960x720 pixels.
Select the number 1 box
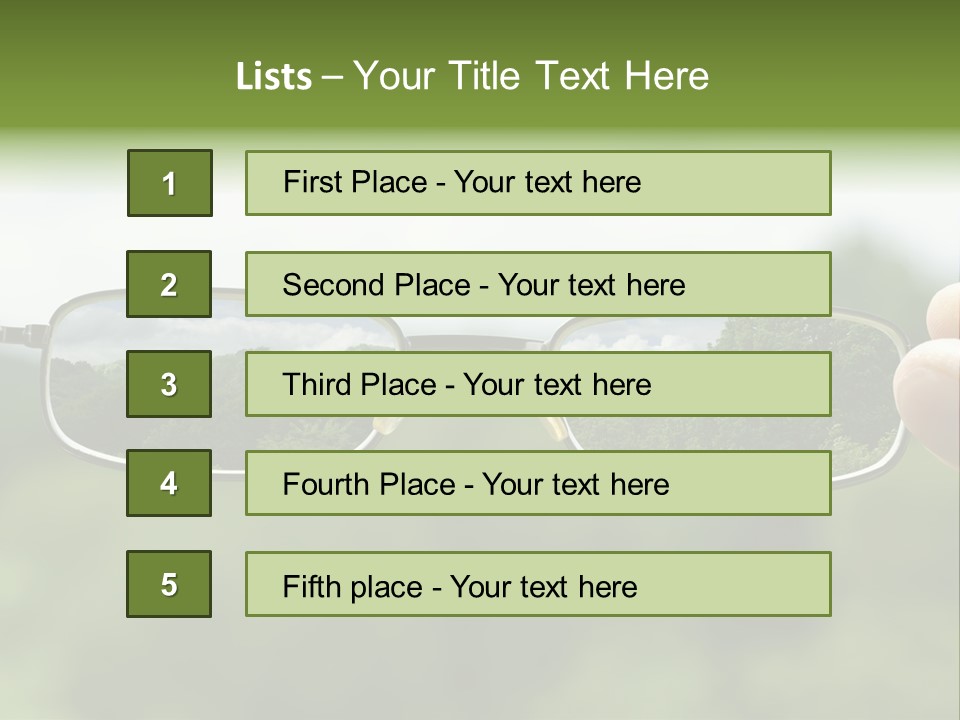pyautogui.click(x=169, y=183)
